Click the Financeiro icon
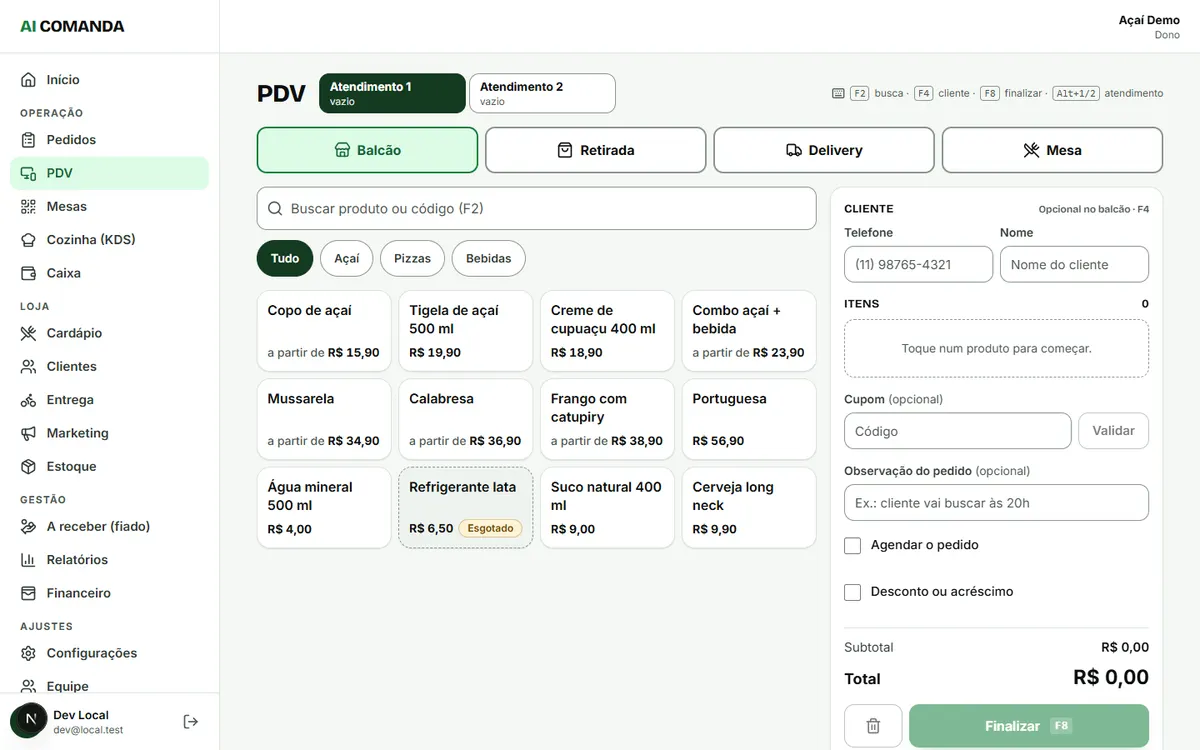Screen dimensions: 1200x750 click(28, 593)
